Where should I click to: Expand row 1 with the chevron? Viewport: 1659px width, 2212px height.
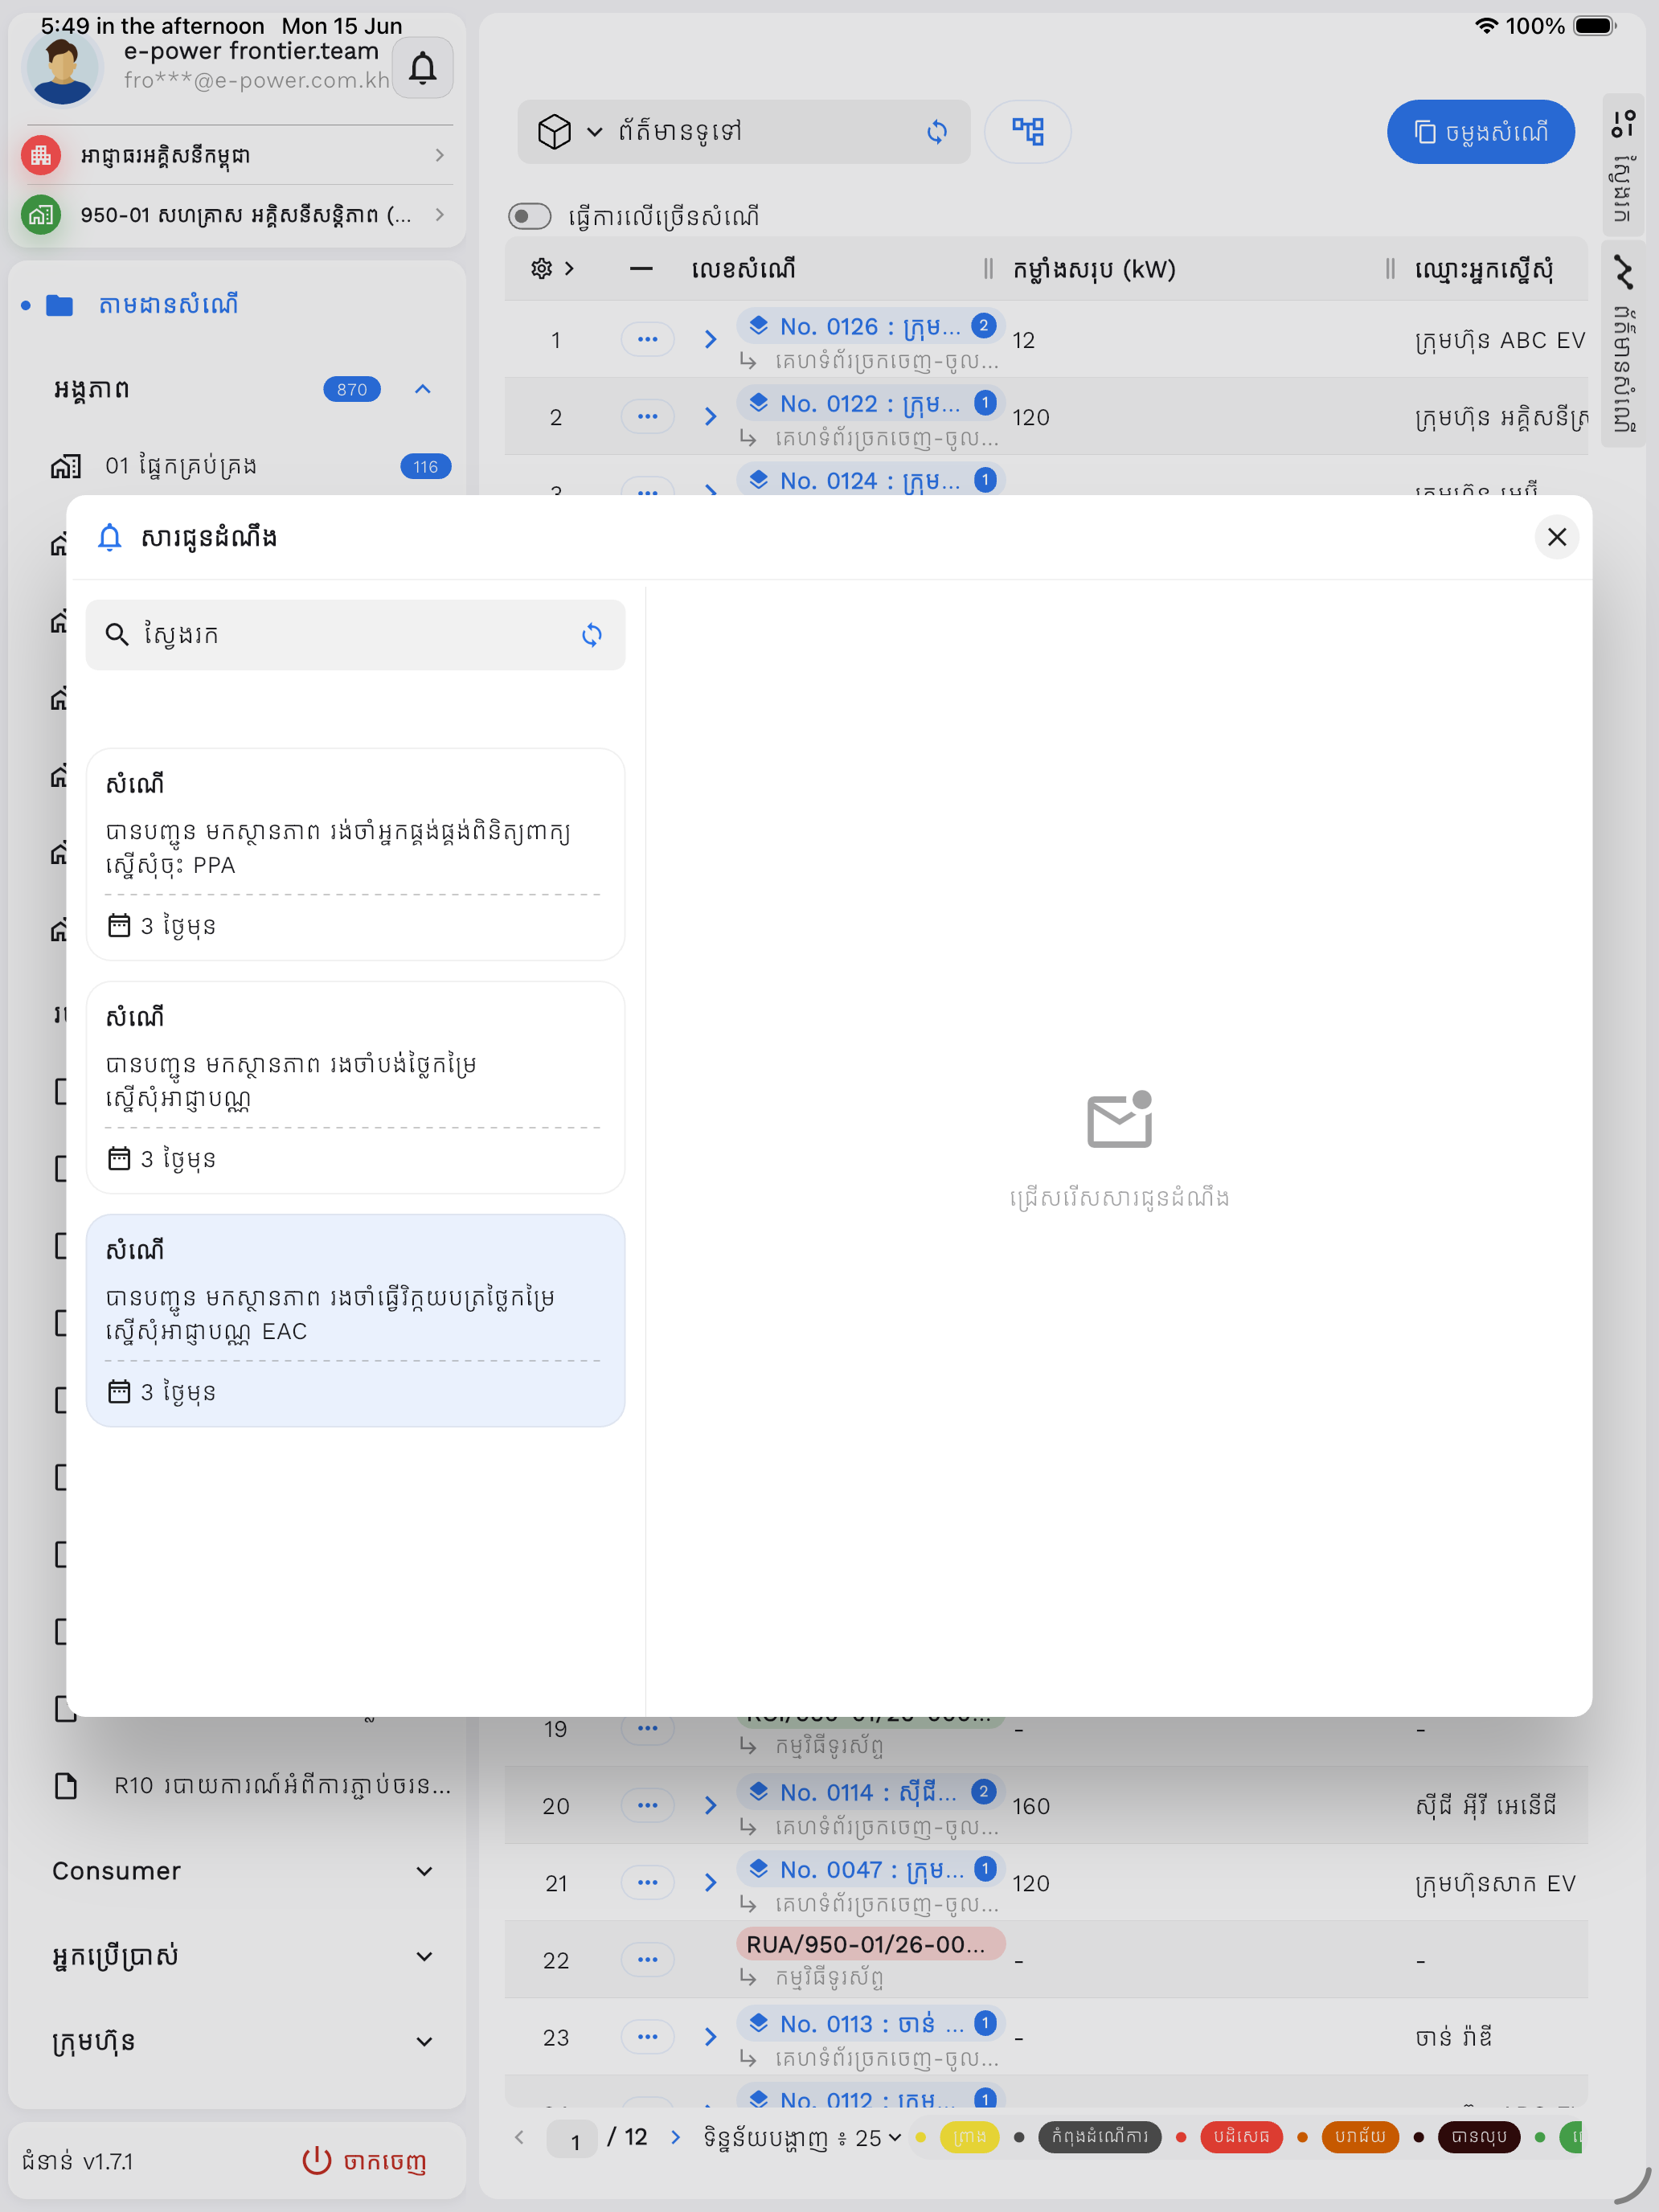[x=710, y=340]
